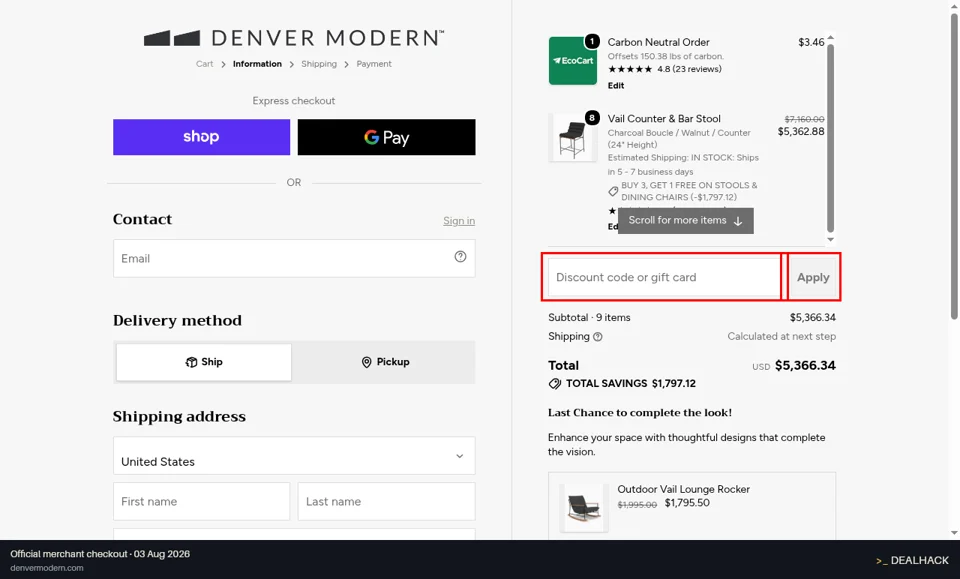Click the $1,795.50 rocker price
Screen dimensions: 960x579
[687, 503]
